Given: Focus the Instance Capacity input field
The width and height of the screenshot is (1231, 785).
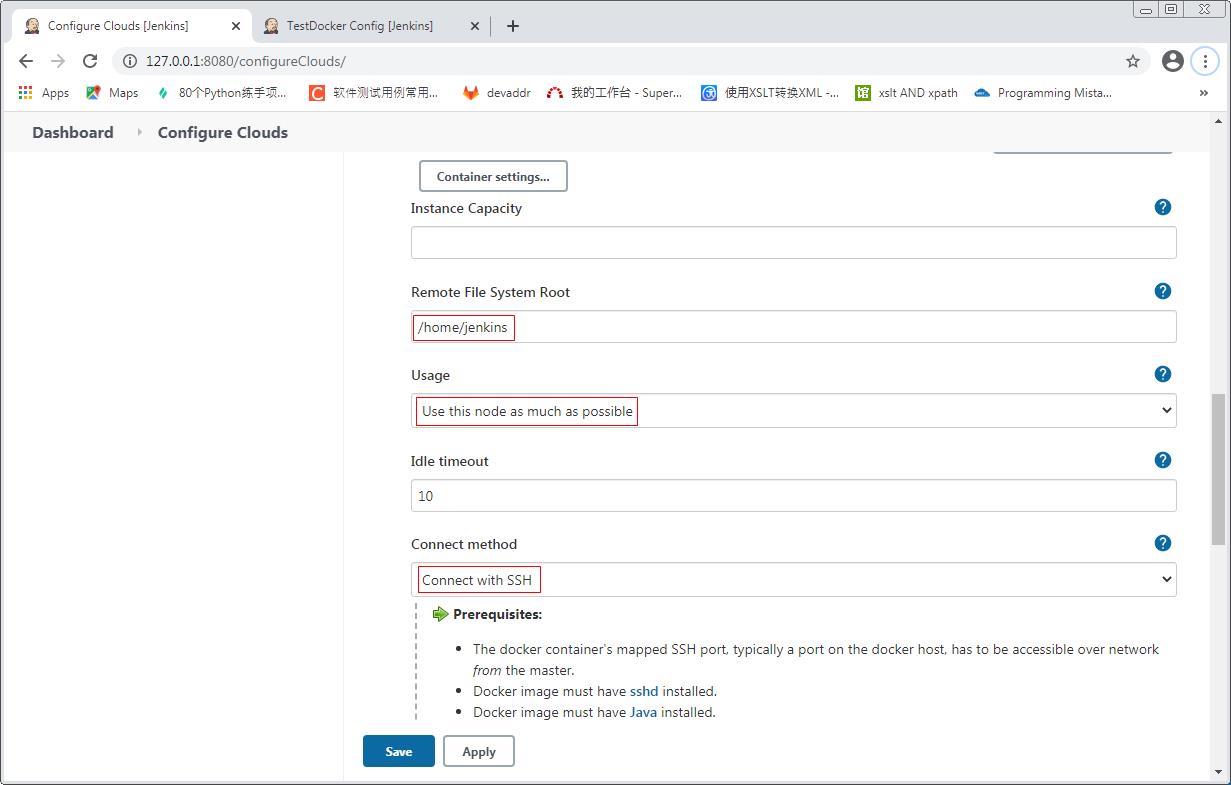Looking at the screenshot, I should click(793, 242).
